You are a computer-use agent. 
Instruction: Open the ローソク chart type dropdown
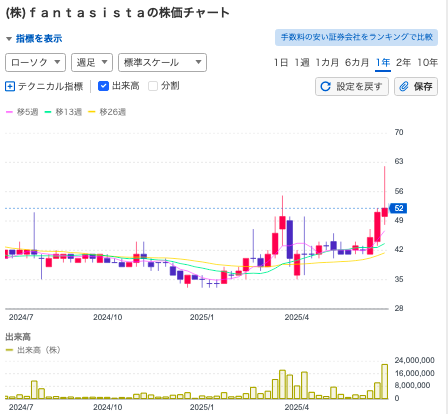[x=35, y=62]
